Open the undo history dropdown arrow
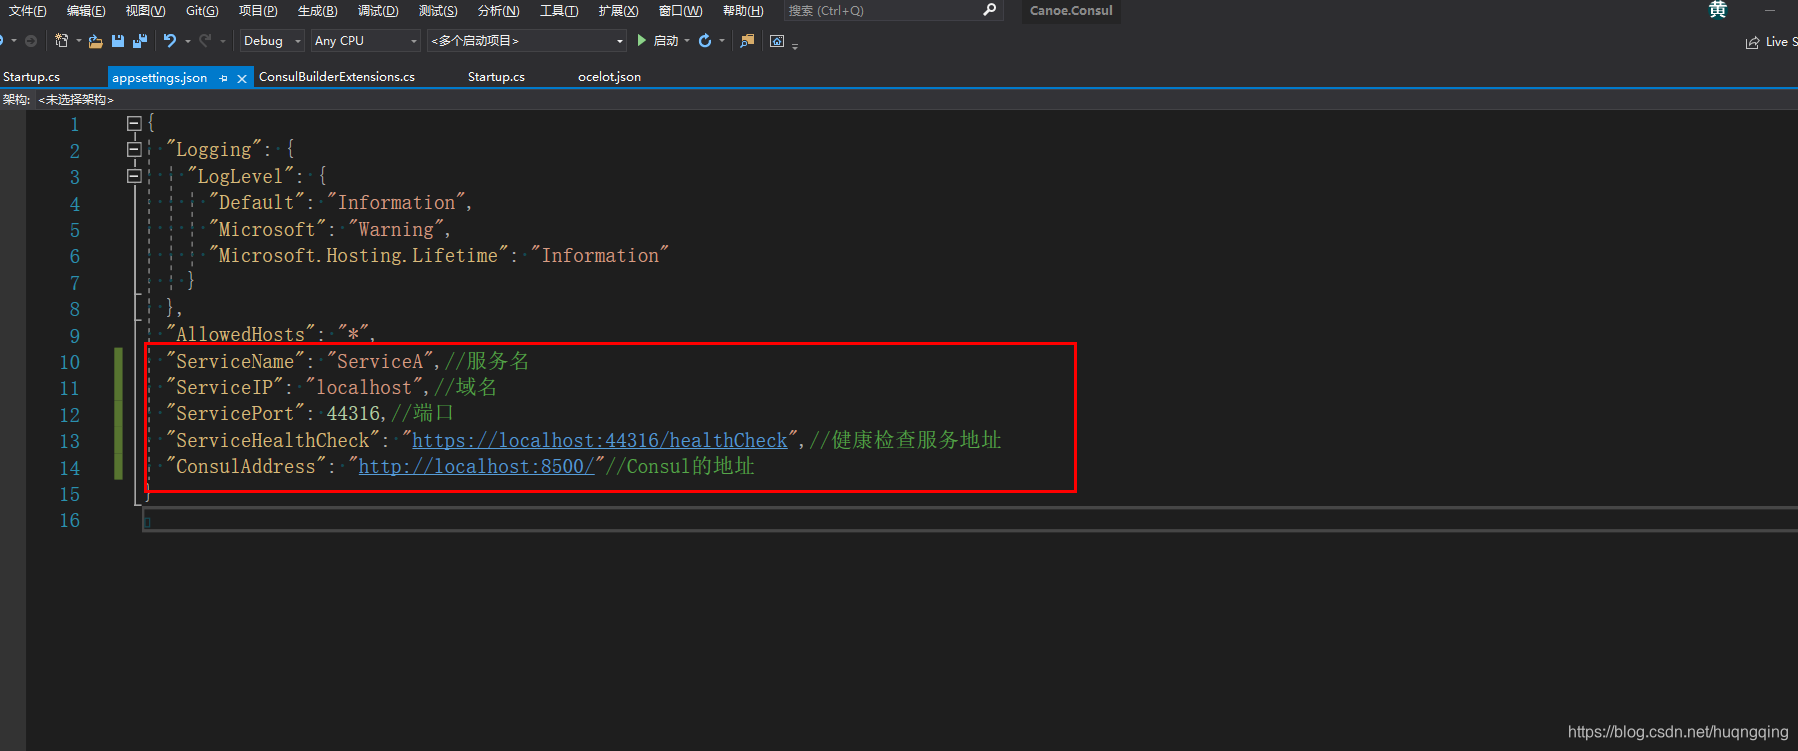Viewport: 1798px width, 751px height. click(187, 41)
